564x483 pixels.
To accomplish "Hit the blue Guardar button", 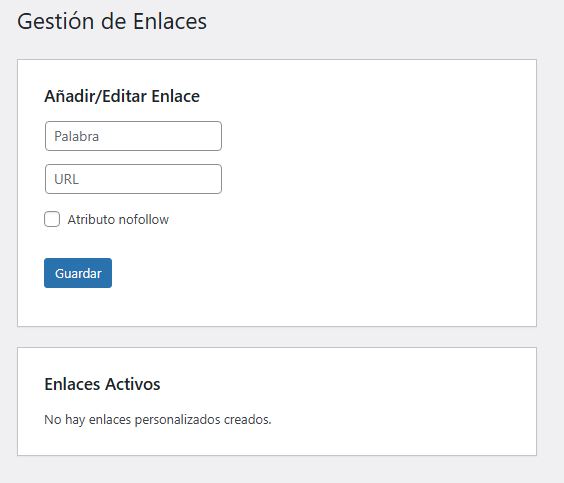I will pos(78,273).
